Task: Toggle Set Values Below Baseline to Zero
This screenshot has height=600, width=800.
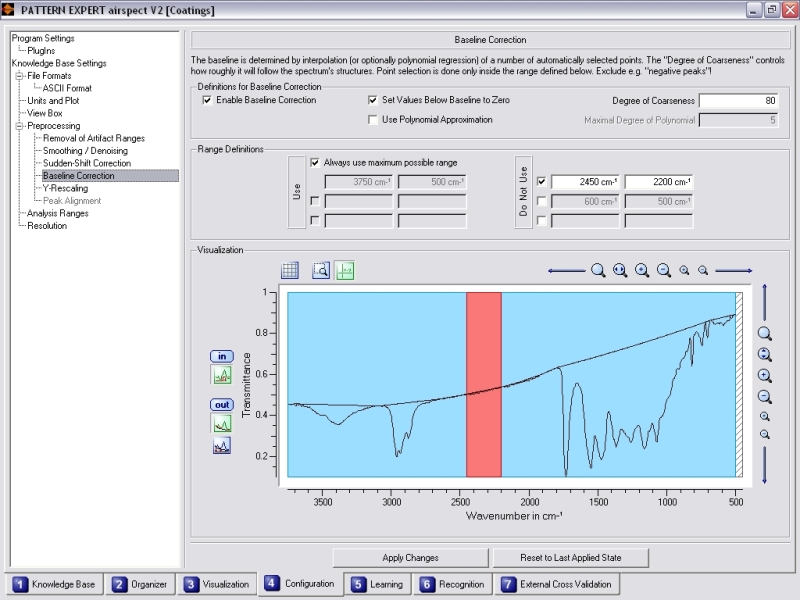Action: (374, 101)
